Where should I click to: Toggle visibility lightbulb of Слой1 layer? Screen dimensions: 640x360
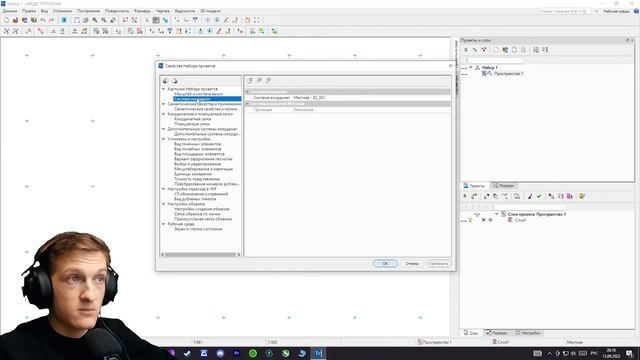coord(470,220)
